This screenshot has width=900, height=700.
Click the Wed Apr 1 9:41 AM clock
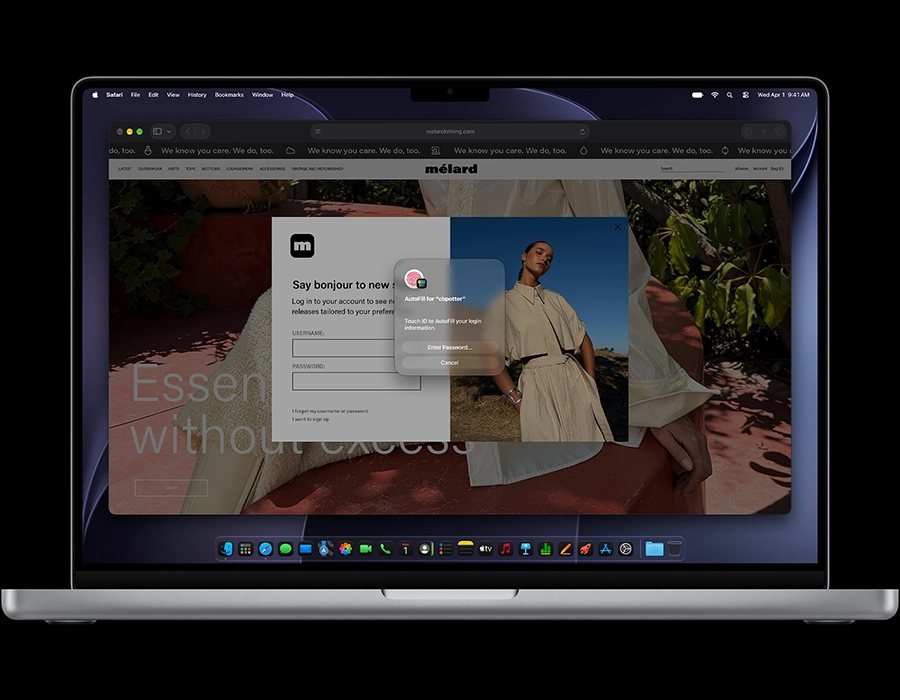point(783,95)
